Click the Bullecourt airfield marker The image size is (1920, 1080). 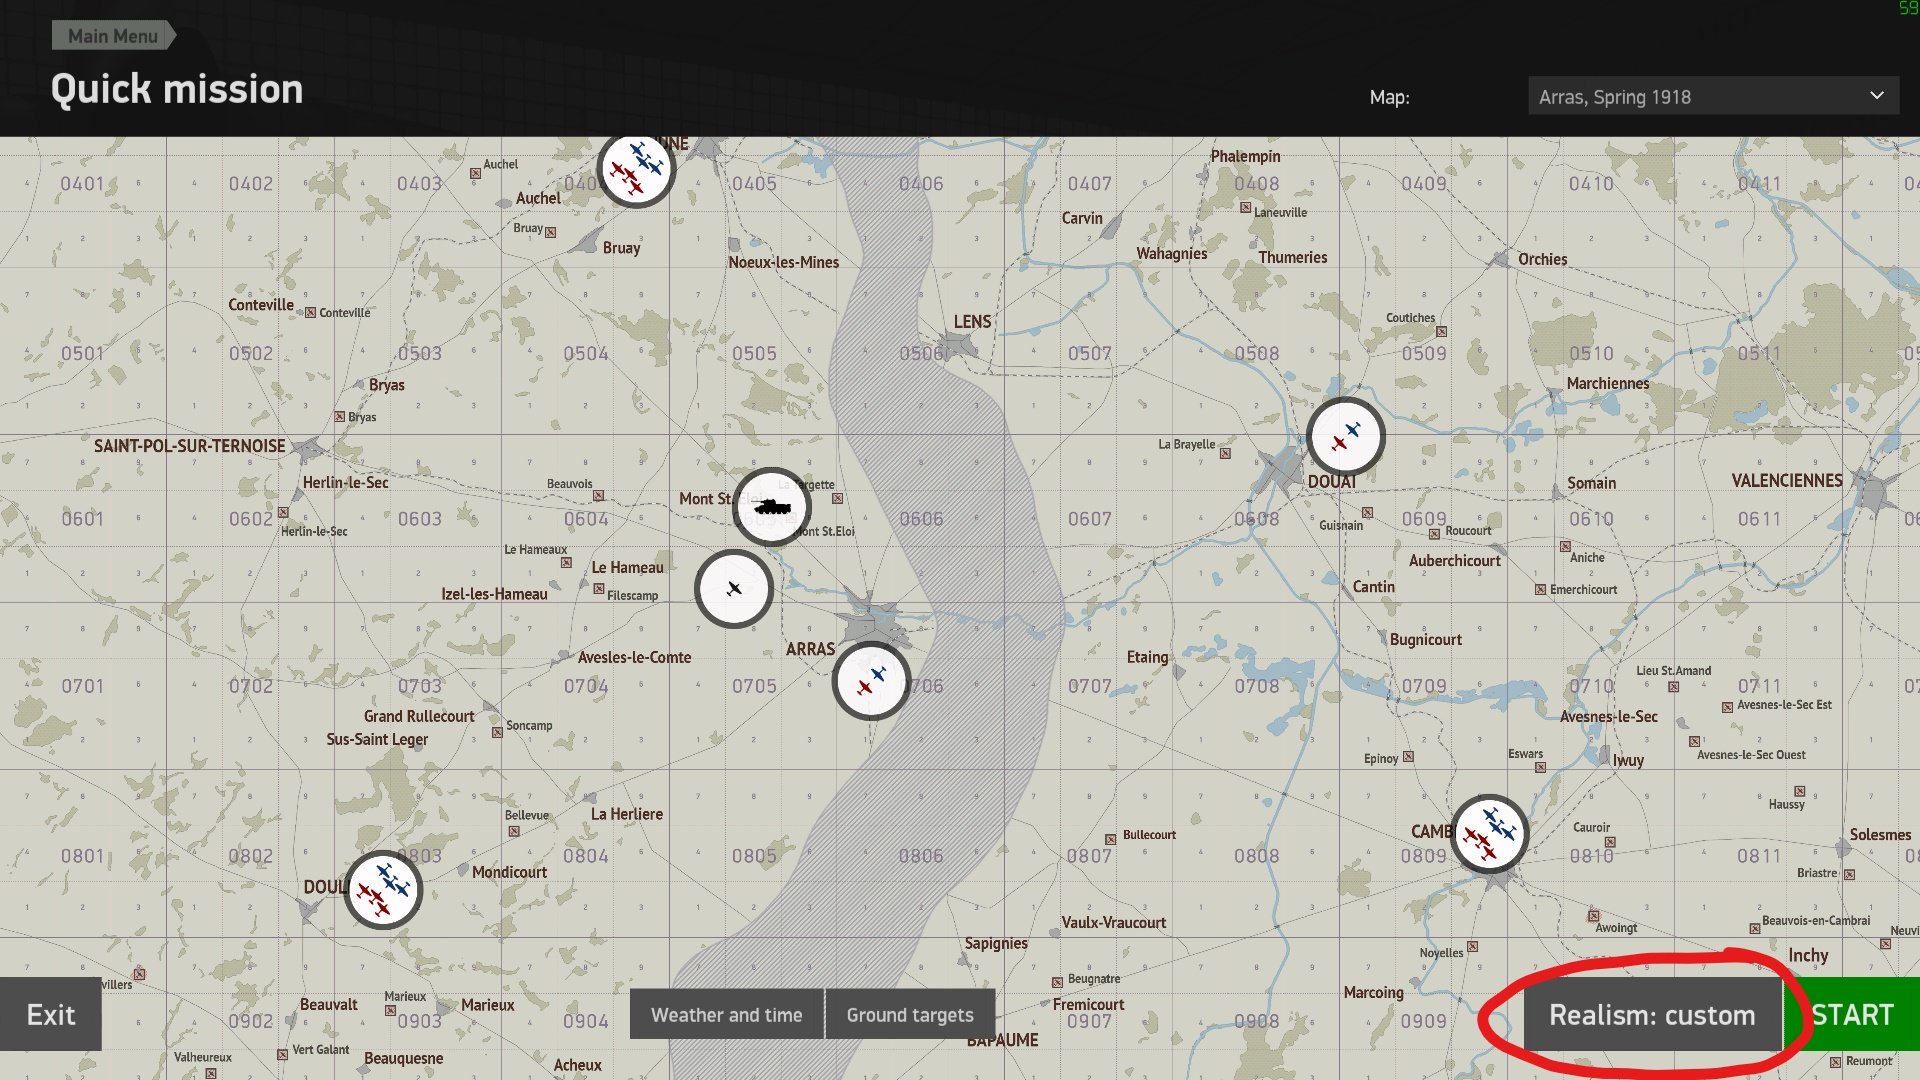coord(1110,839)
